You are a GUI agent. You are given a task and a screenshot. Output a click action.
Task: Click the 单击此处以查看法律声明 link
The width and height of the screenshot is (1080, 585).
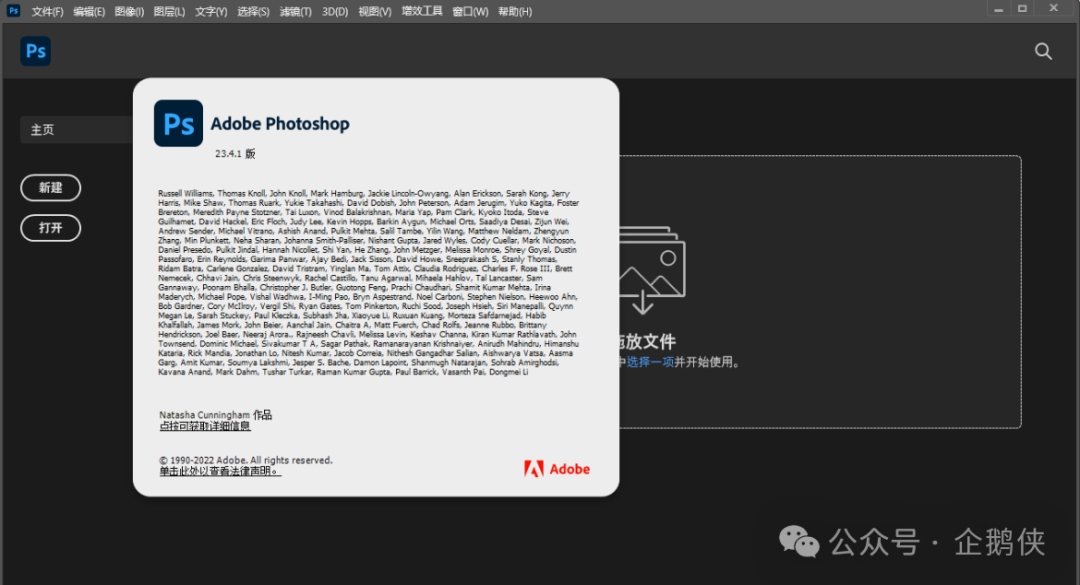[x=219, y=471]
